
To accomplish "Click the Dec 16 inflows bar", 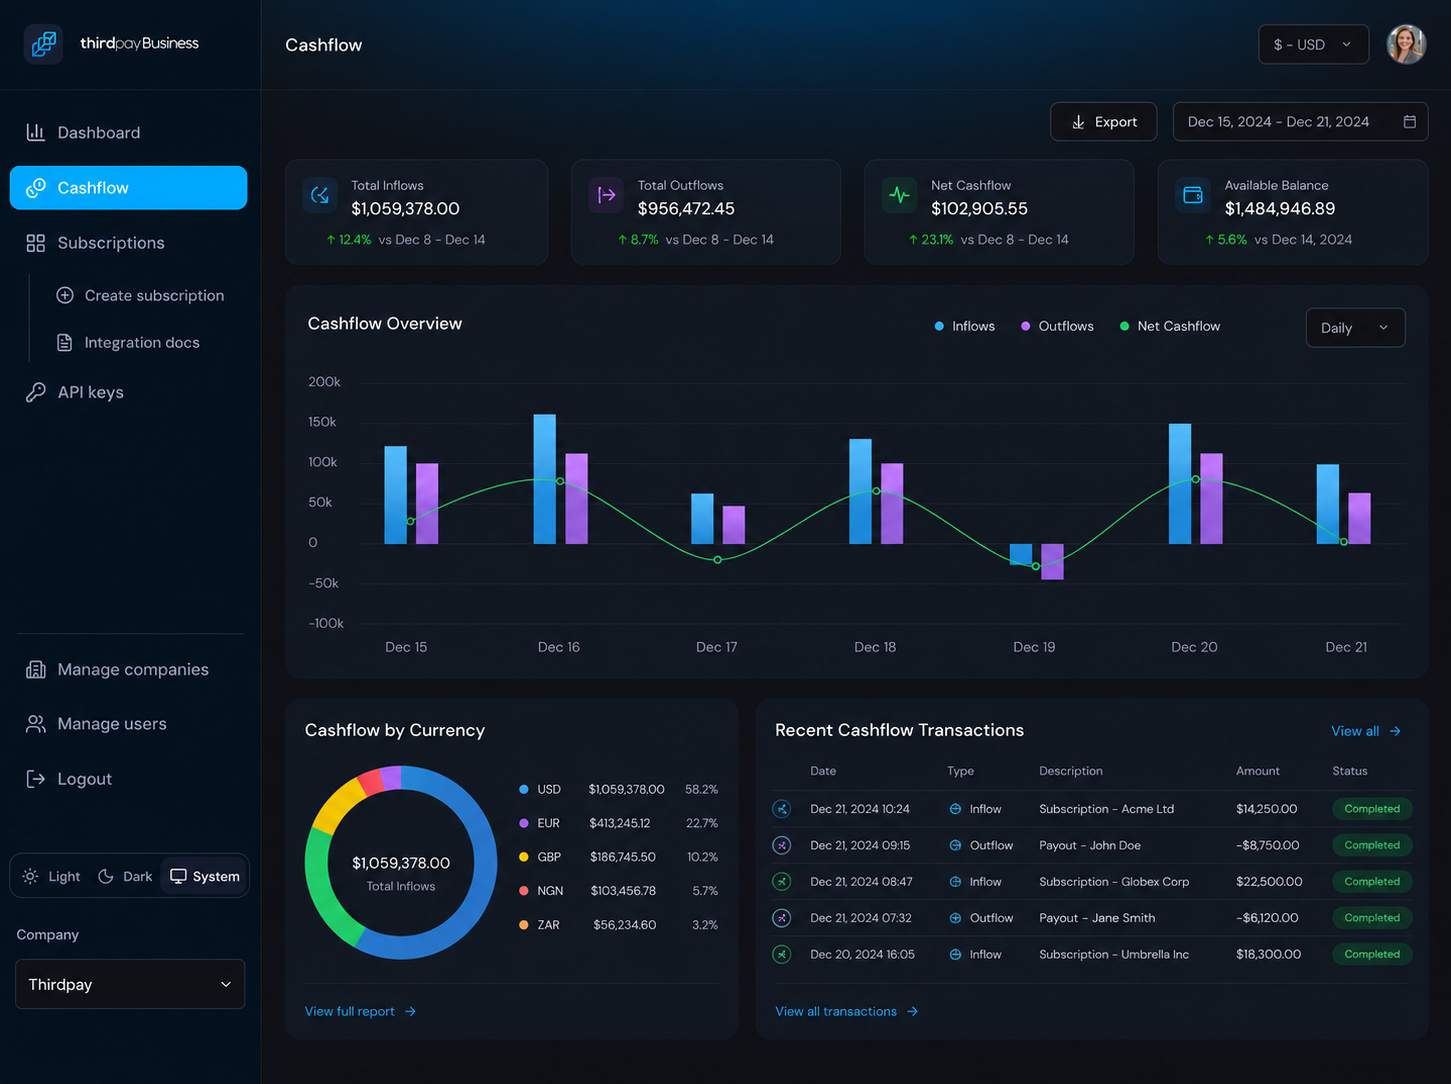I will coord(545,479).
